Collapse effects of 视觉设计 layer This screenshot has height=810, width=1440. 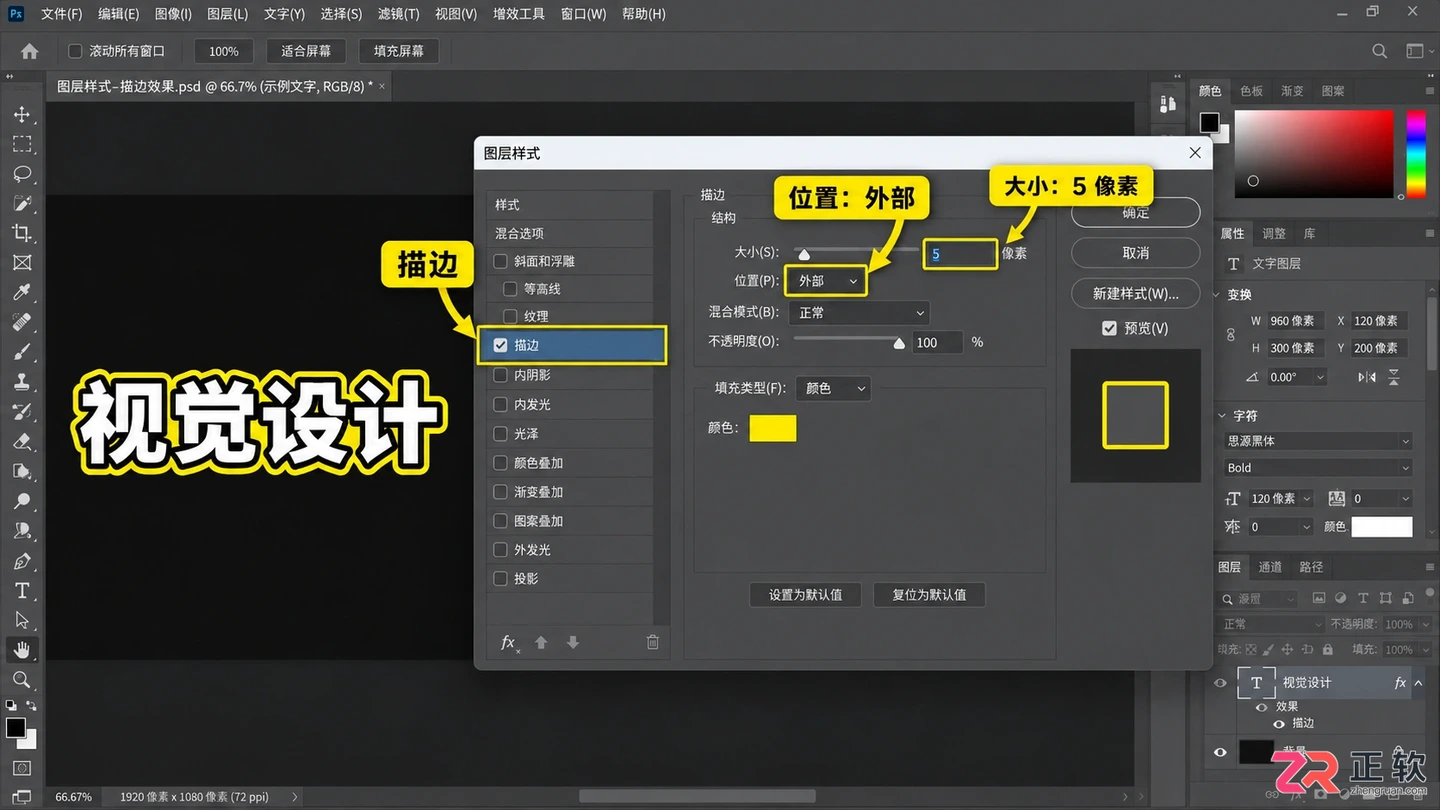click(x=1418, y=683)
